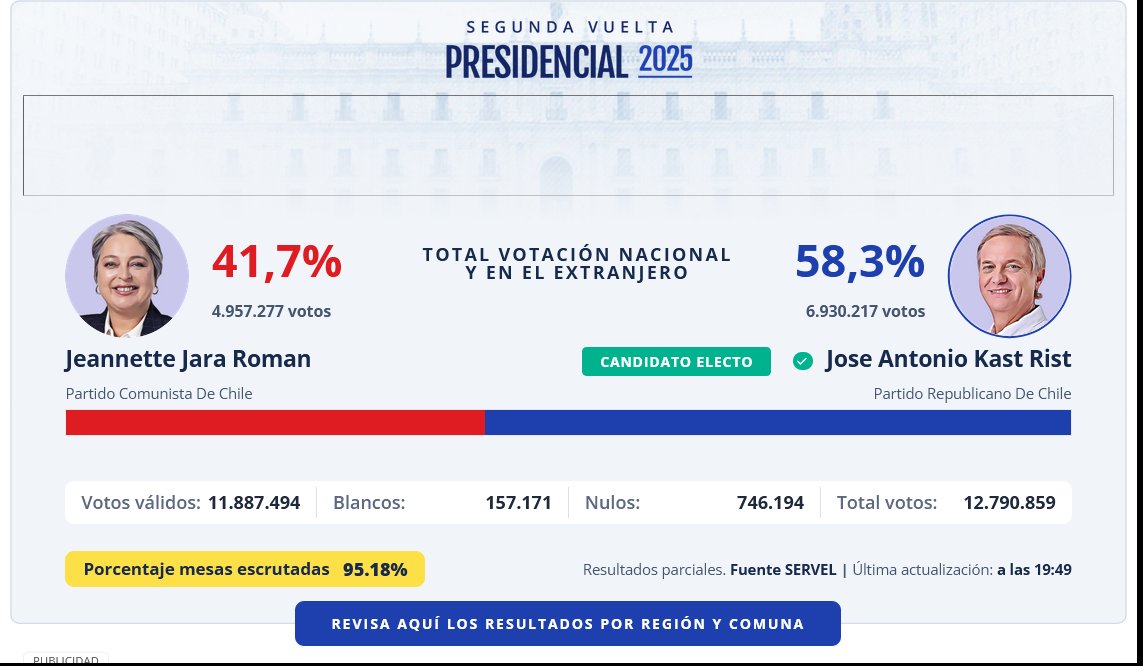Image resolution: width=1143 pixels, height=666 pixels.
Task: Open results by región y comuna
Action: pyautogui.click(x=567, y=624)
